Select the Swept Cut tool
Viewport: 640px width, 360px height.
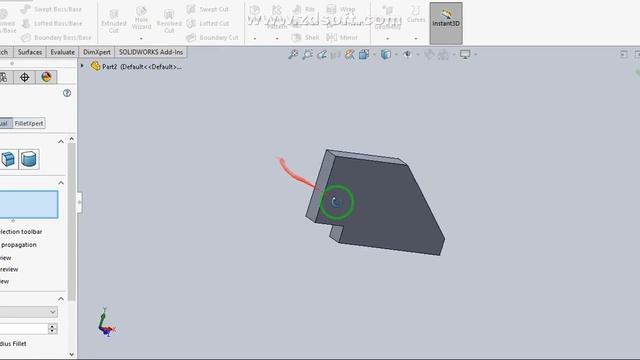(207, 9)
